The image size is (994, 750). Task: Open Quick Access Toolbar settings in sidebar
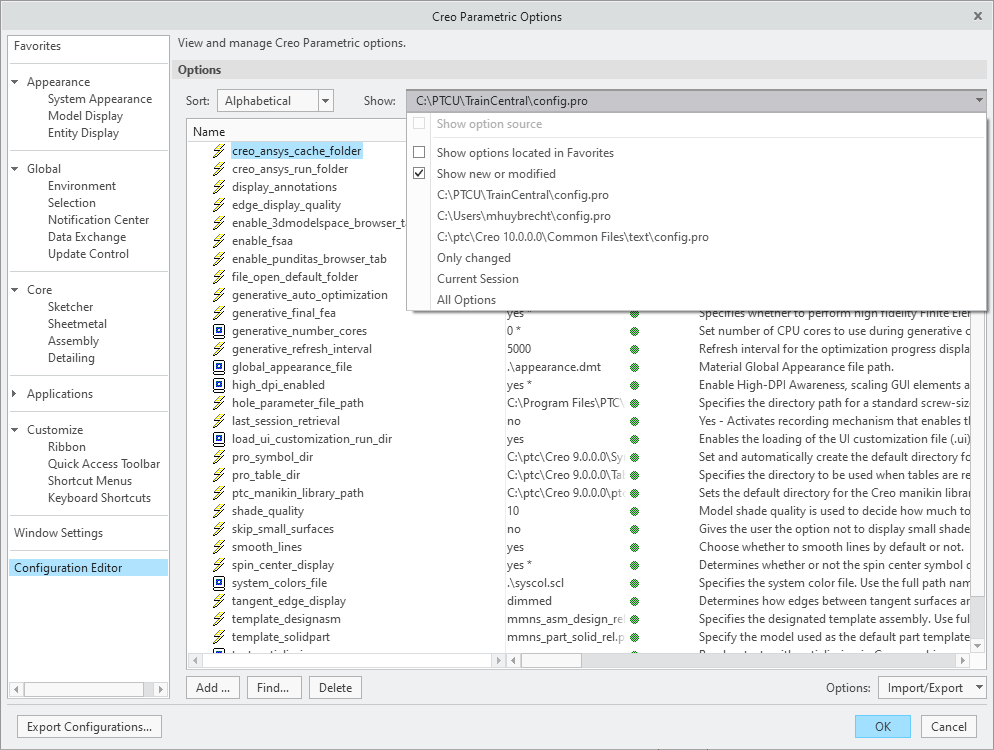(x=104, y=464)
